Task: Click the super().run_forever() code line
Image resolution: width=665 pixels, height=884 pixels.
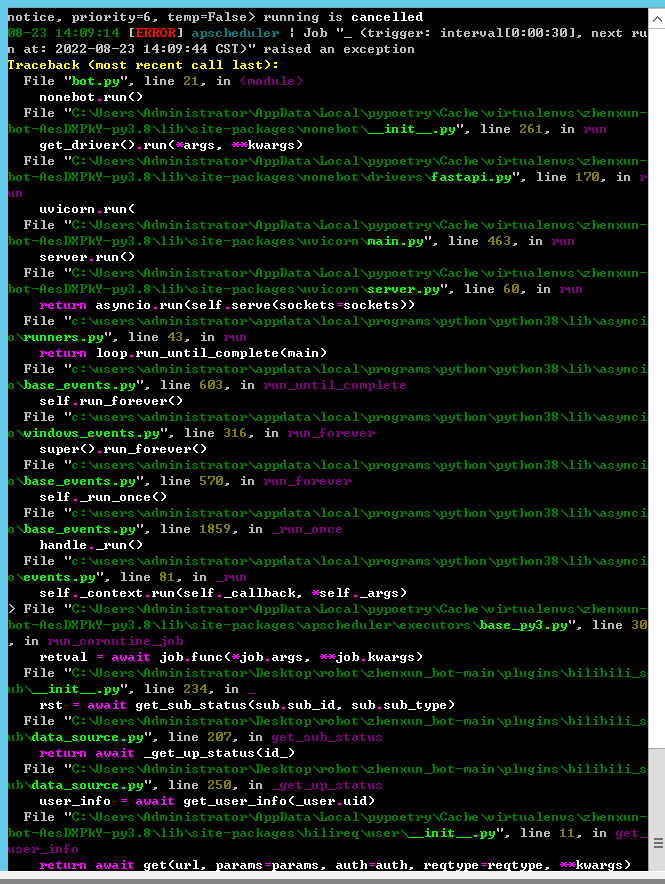Action: 123,449
